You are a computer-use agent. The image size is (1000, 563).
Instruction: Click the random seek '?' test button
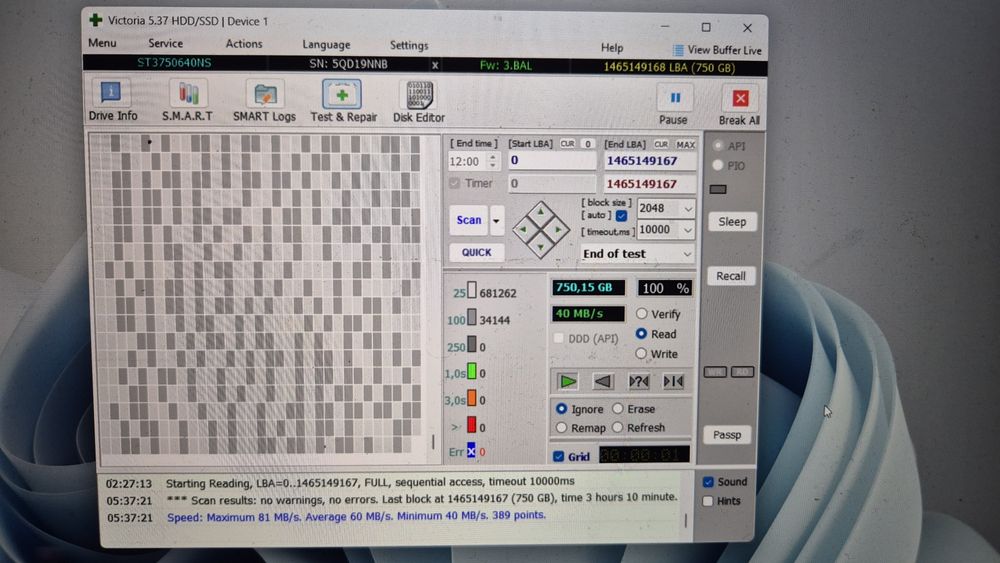coord(638,381)
